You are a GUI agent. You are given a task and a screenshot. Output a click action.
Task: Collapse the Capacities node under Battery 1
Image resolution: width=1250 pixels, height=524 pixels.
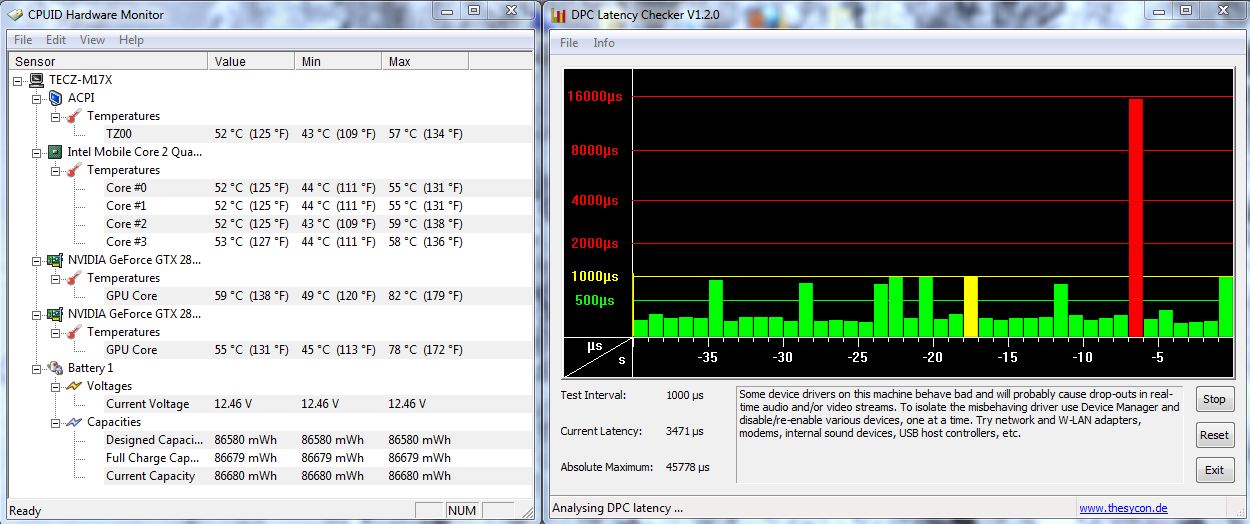point(56,422)
